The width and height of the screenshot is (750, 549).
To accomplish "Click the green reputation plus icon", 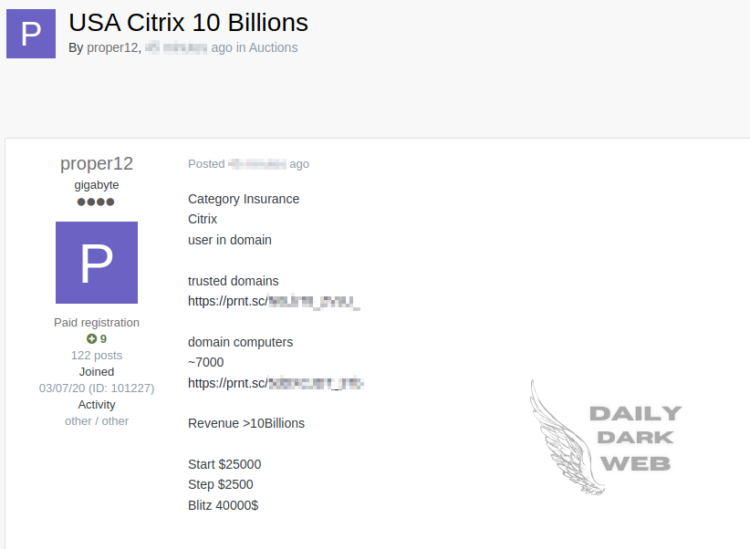I will pos(91,339).
